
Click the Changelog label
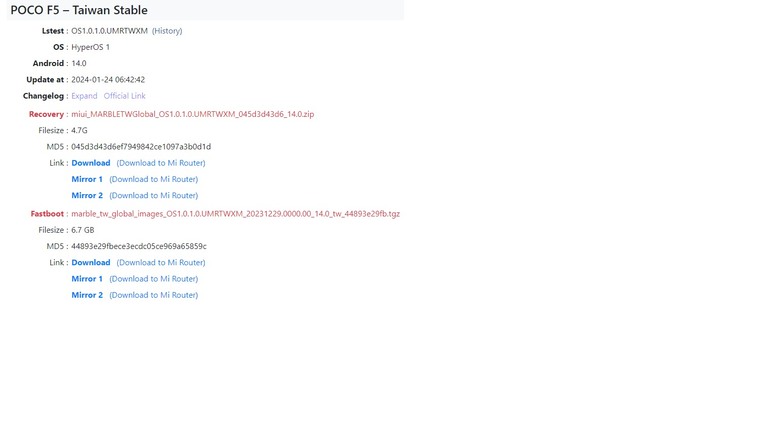point(43,96)
